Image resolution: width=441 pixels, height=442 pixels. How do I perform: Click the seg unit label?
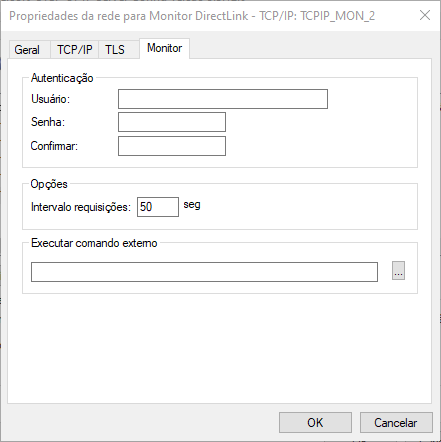click(x=192, y=205)
